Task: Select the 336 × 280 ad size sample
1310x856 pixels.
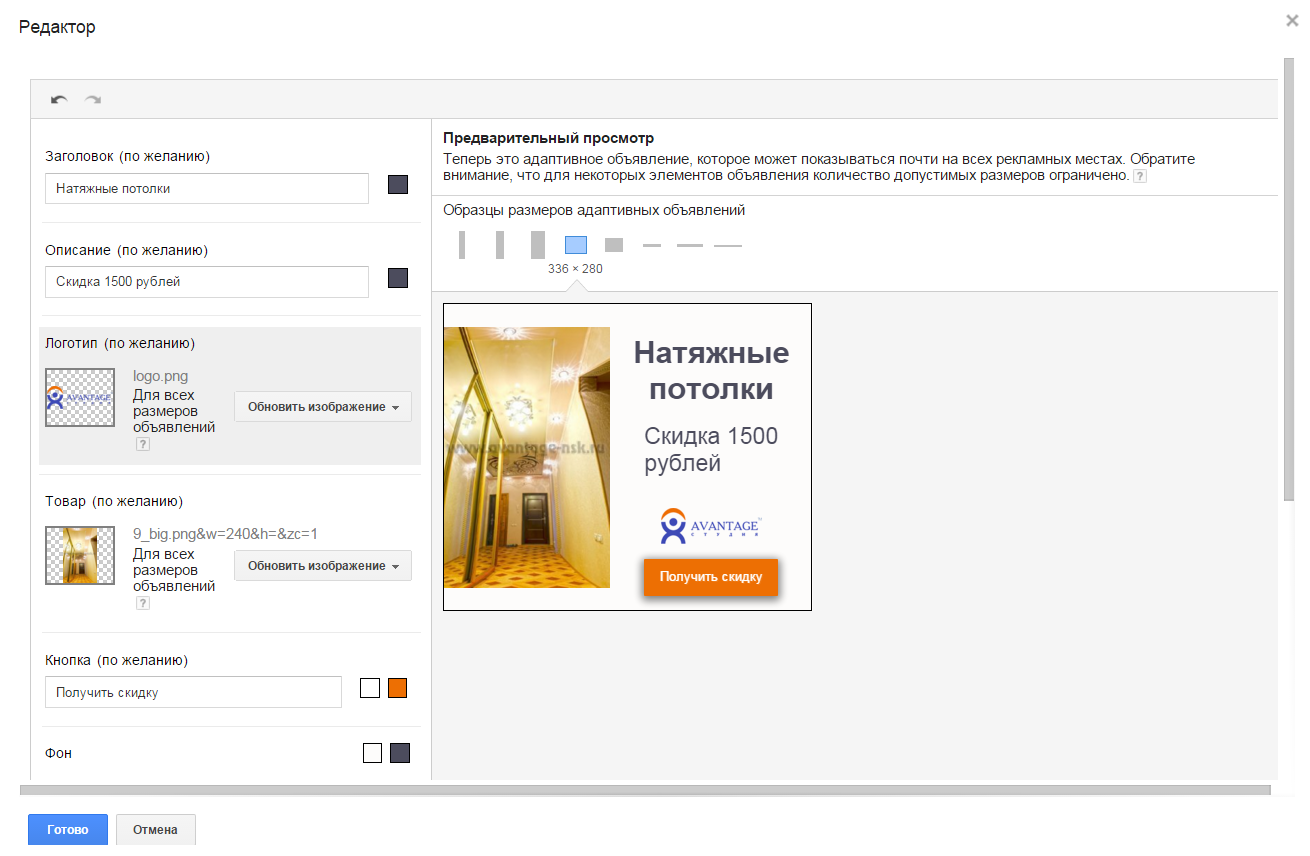Action: pos(575,244)
